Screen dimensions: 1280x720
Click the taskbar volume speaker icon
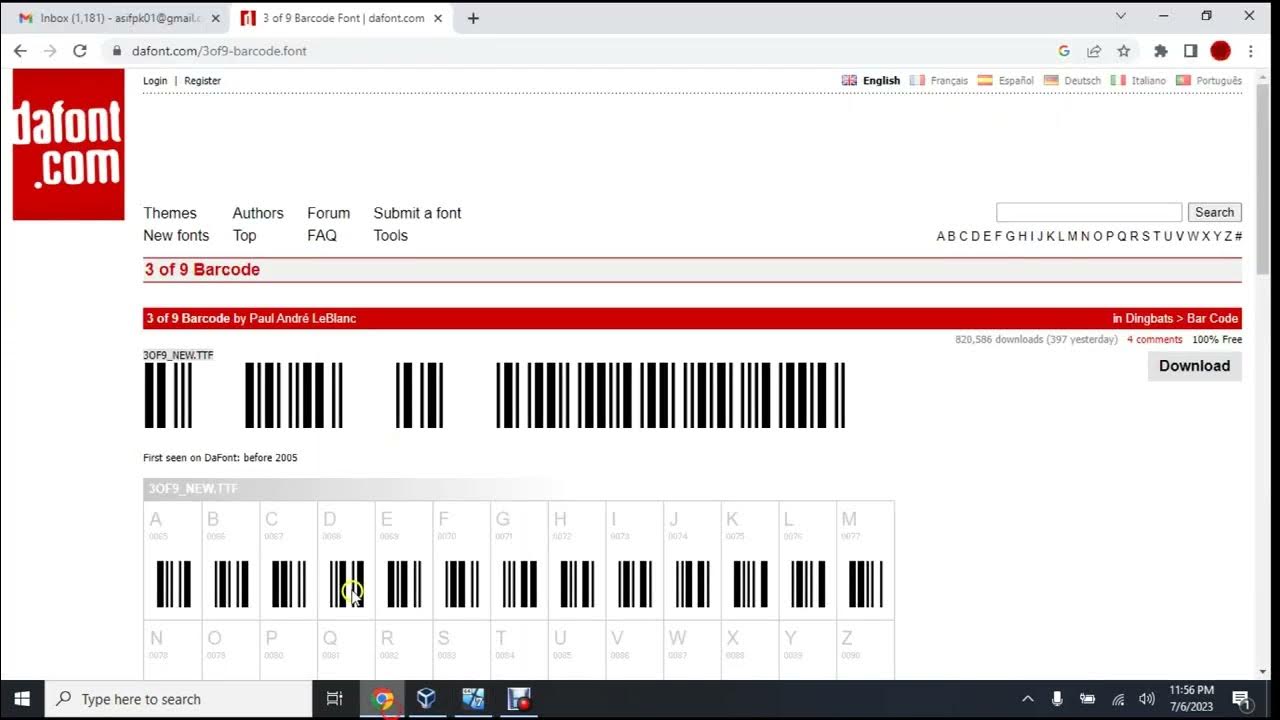tap(1147, 699)
